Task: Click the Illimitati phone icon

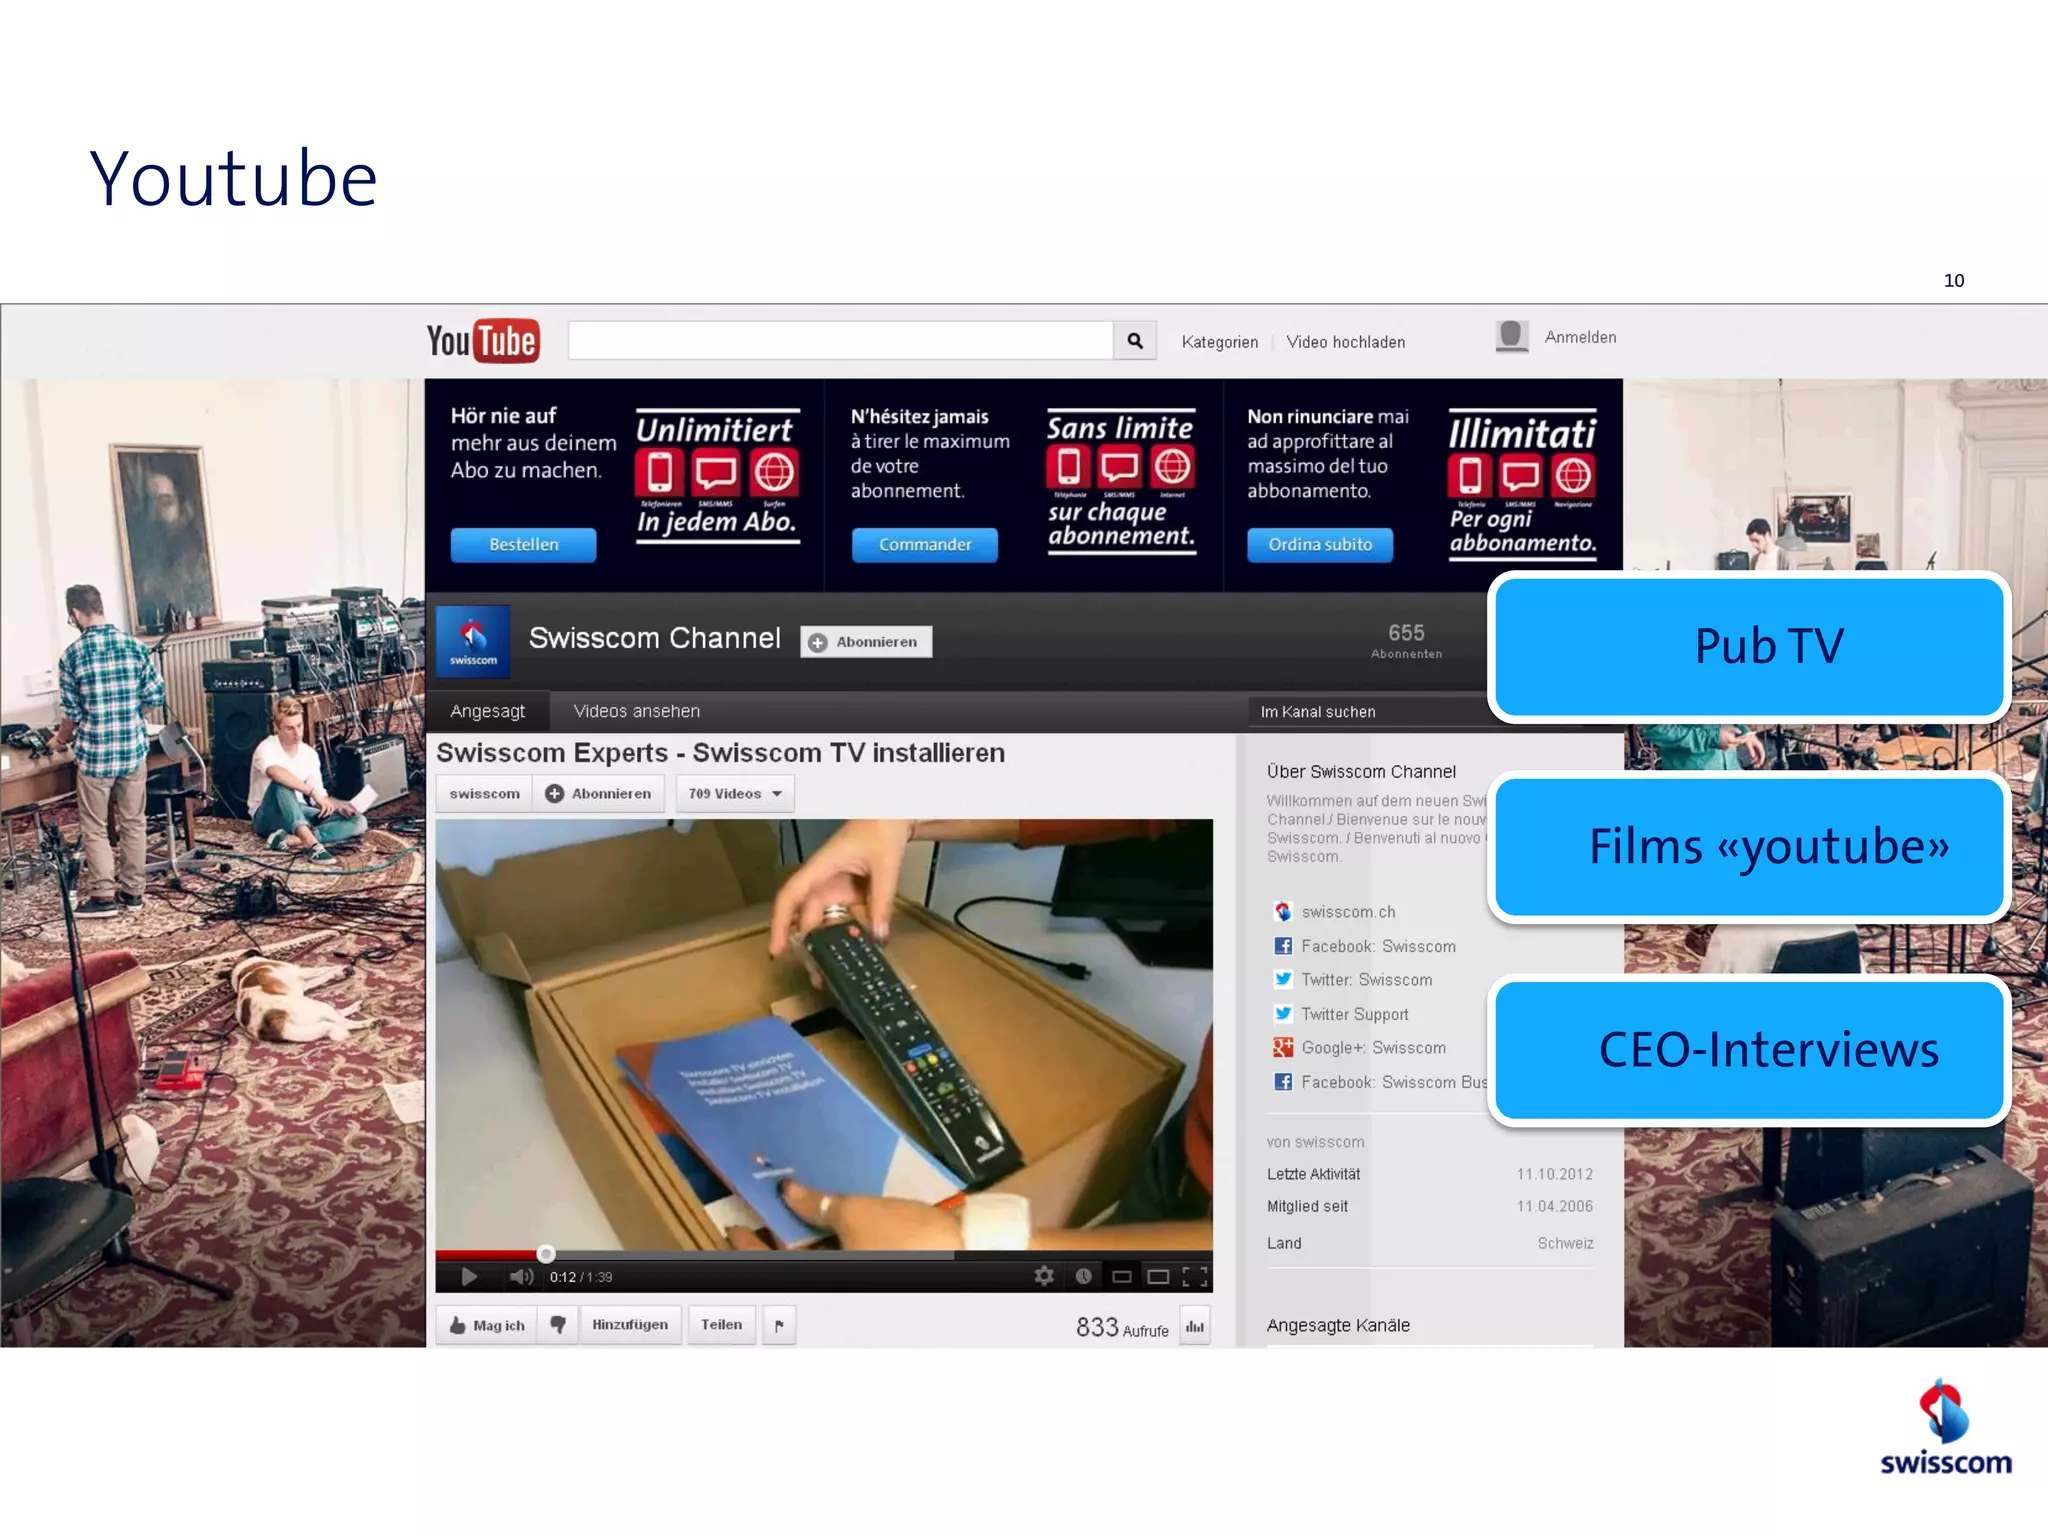Action: [1470, 476]
